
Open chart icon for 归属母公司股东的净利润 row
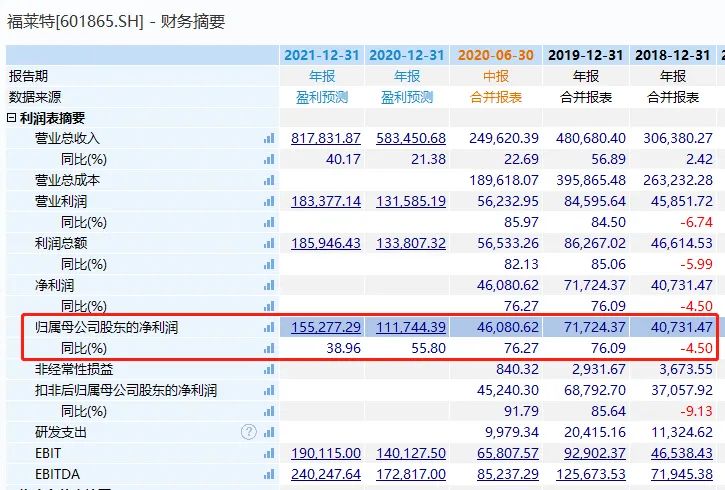(269, 327)
